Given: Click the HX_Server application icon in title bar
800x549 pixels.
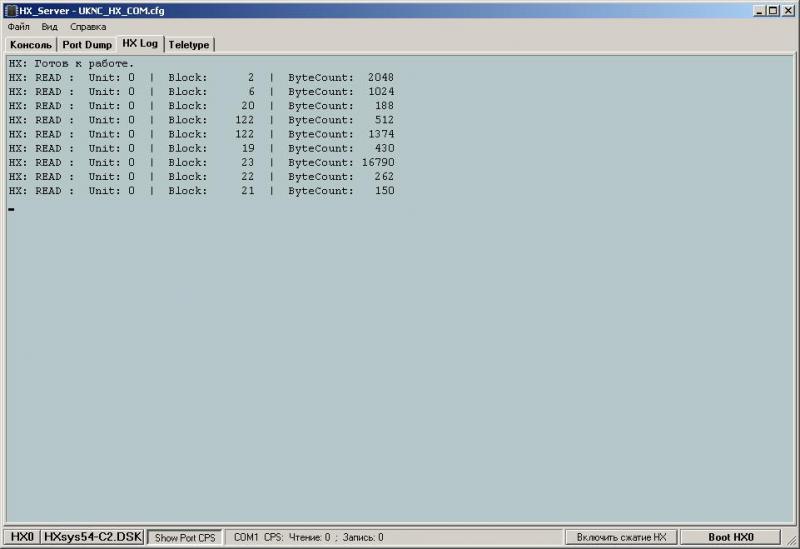Looking at the screenshot, I should (11, 10).
